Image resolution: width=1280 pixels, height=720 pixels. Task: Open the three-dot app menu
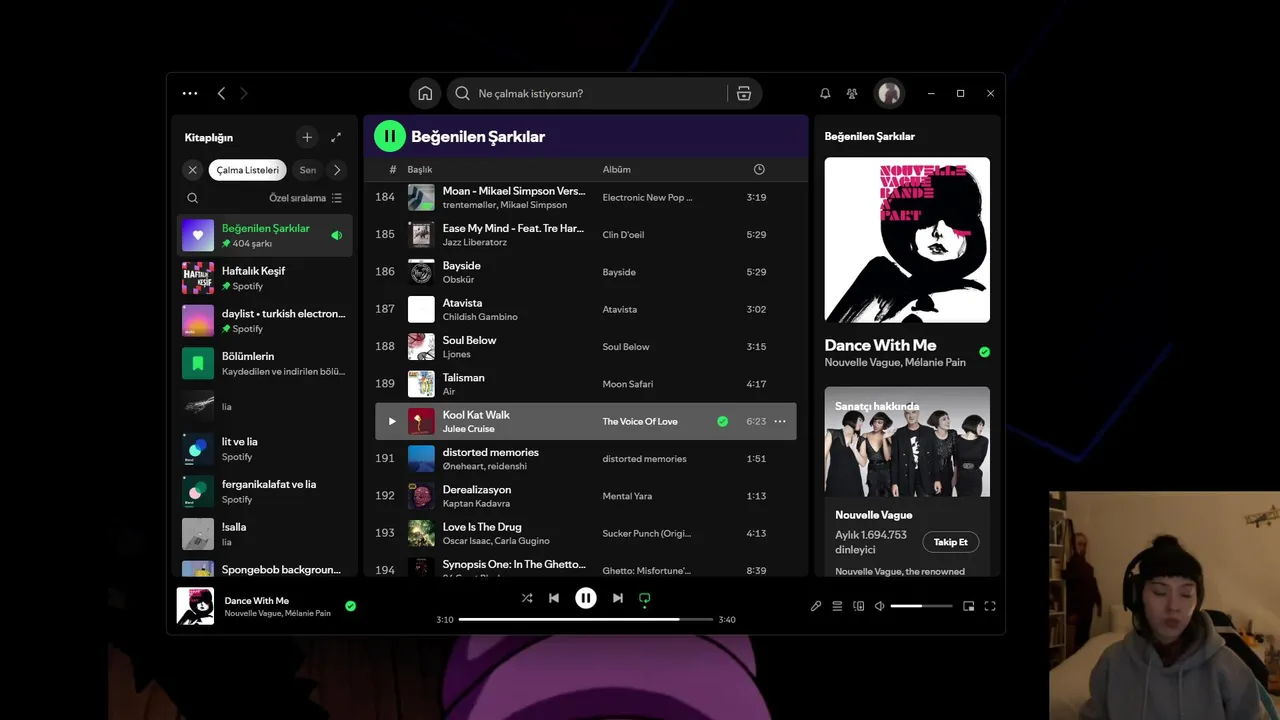(x=190, y=93)
